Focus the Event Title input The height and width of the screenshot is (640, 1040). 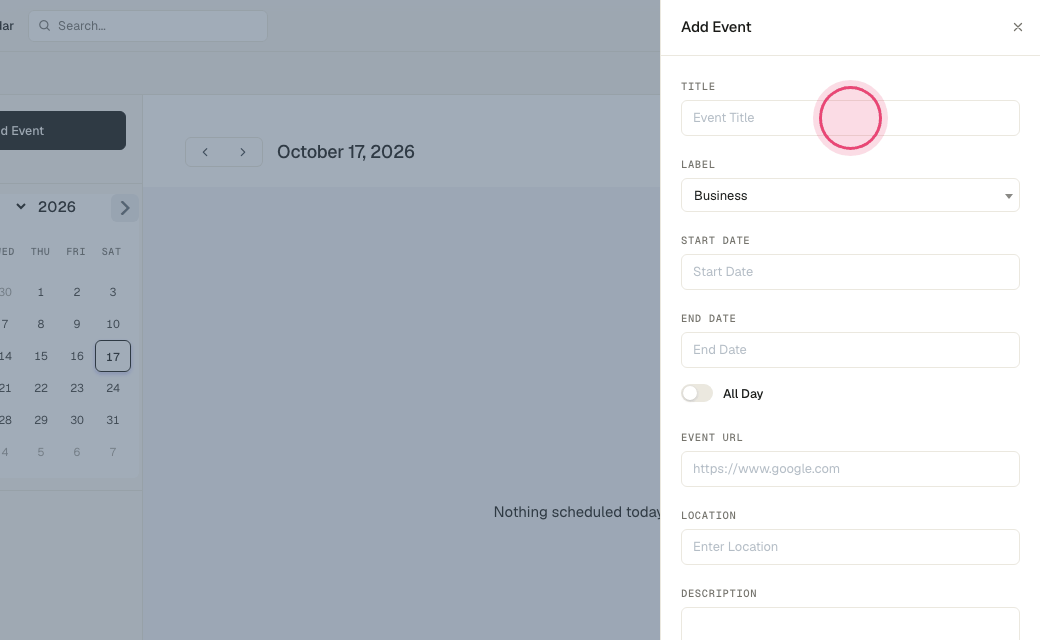[x=850, y=118]
